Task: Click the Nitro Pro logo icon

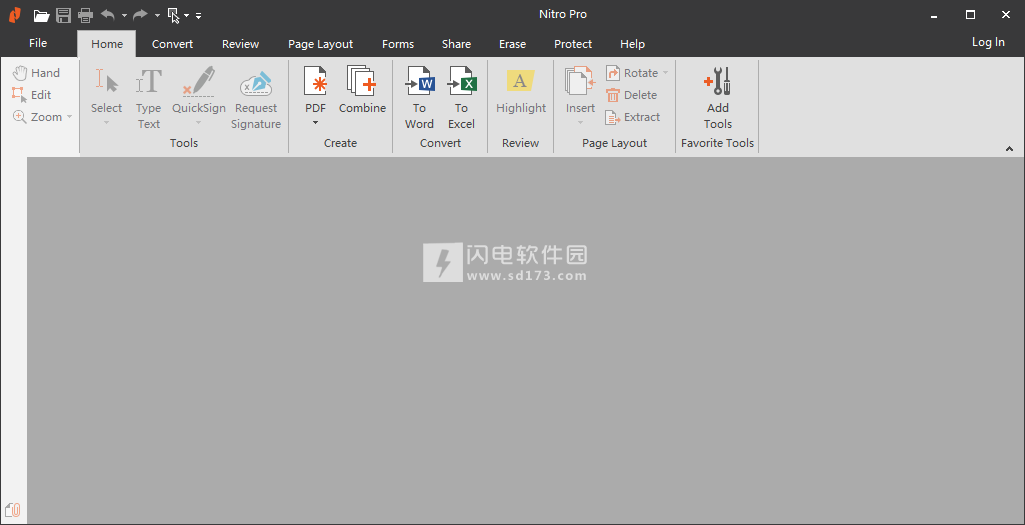Action: click(x=14, y=14)
